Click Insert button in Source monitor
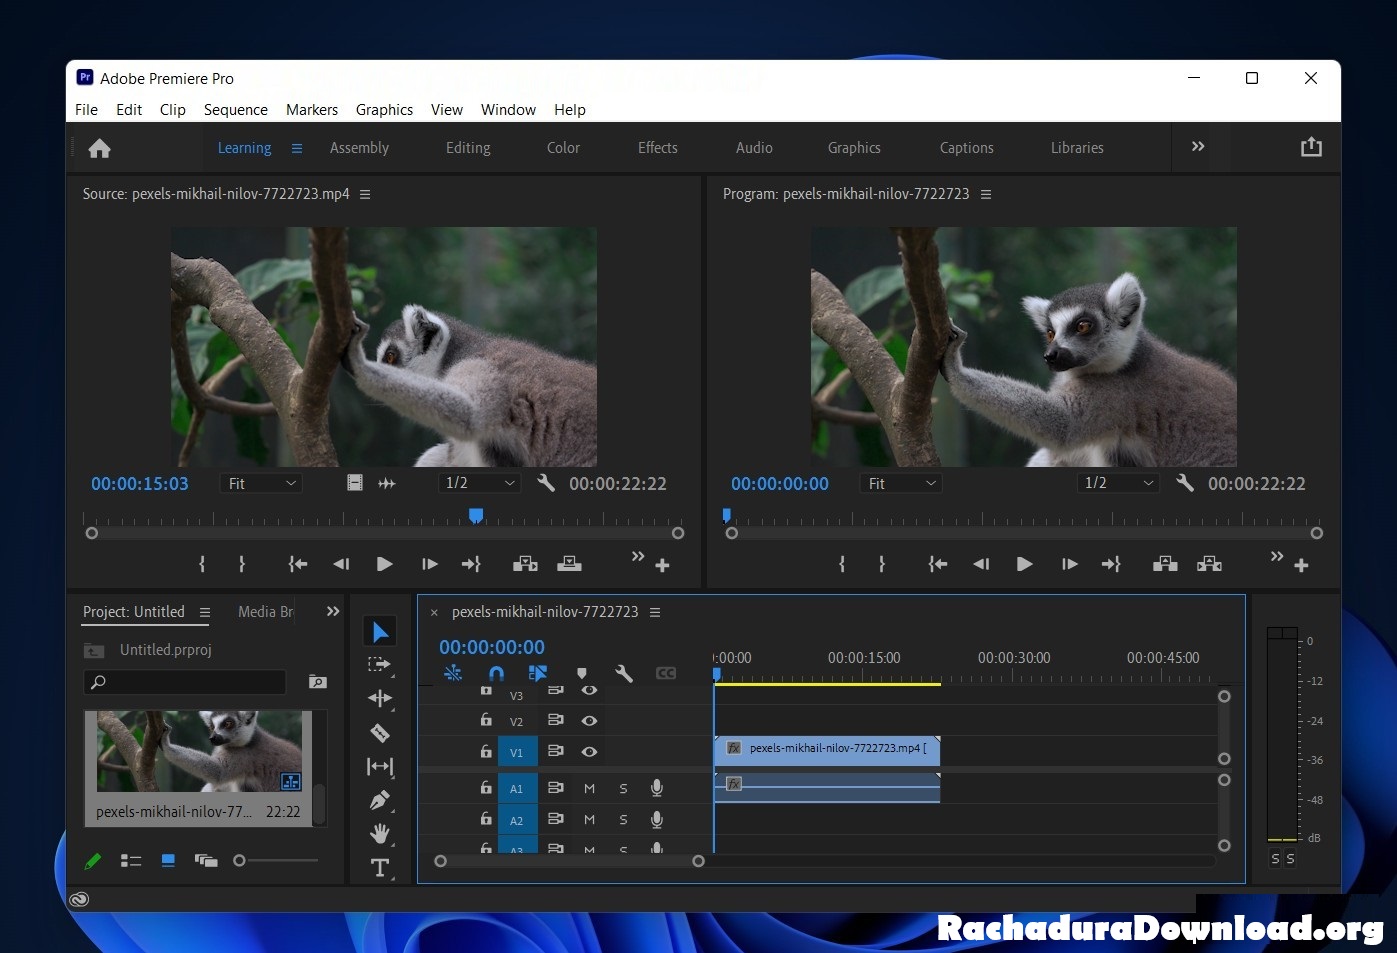The image size is (1397, 953). point(525,564)
